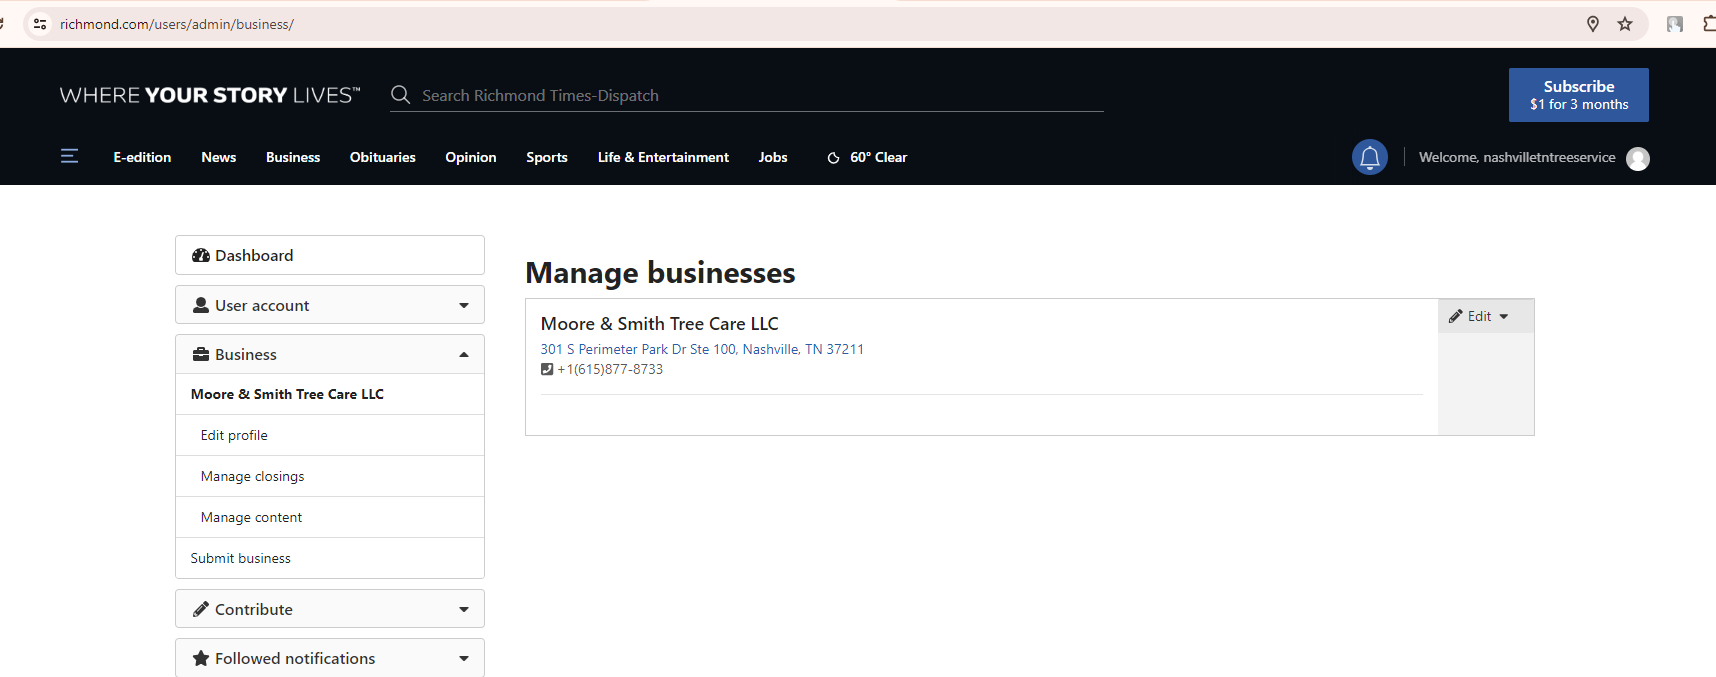
Task: Click the location pin icon in address bar
Action: pyautogui.click(x=1593, y=24)
